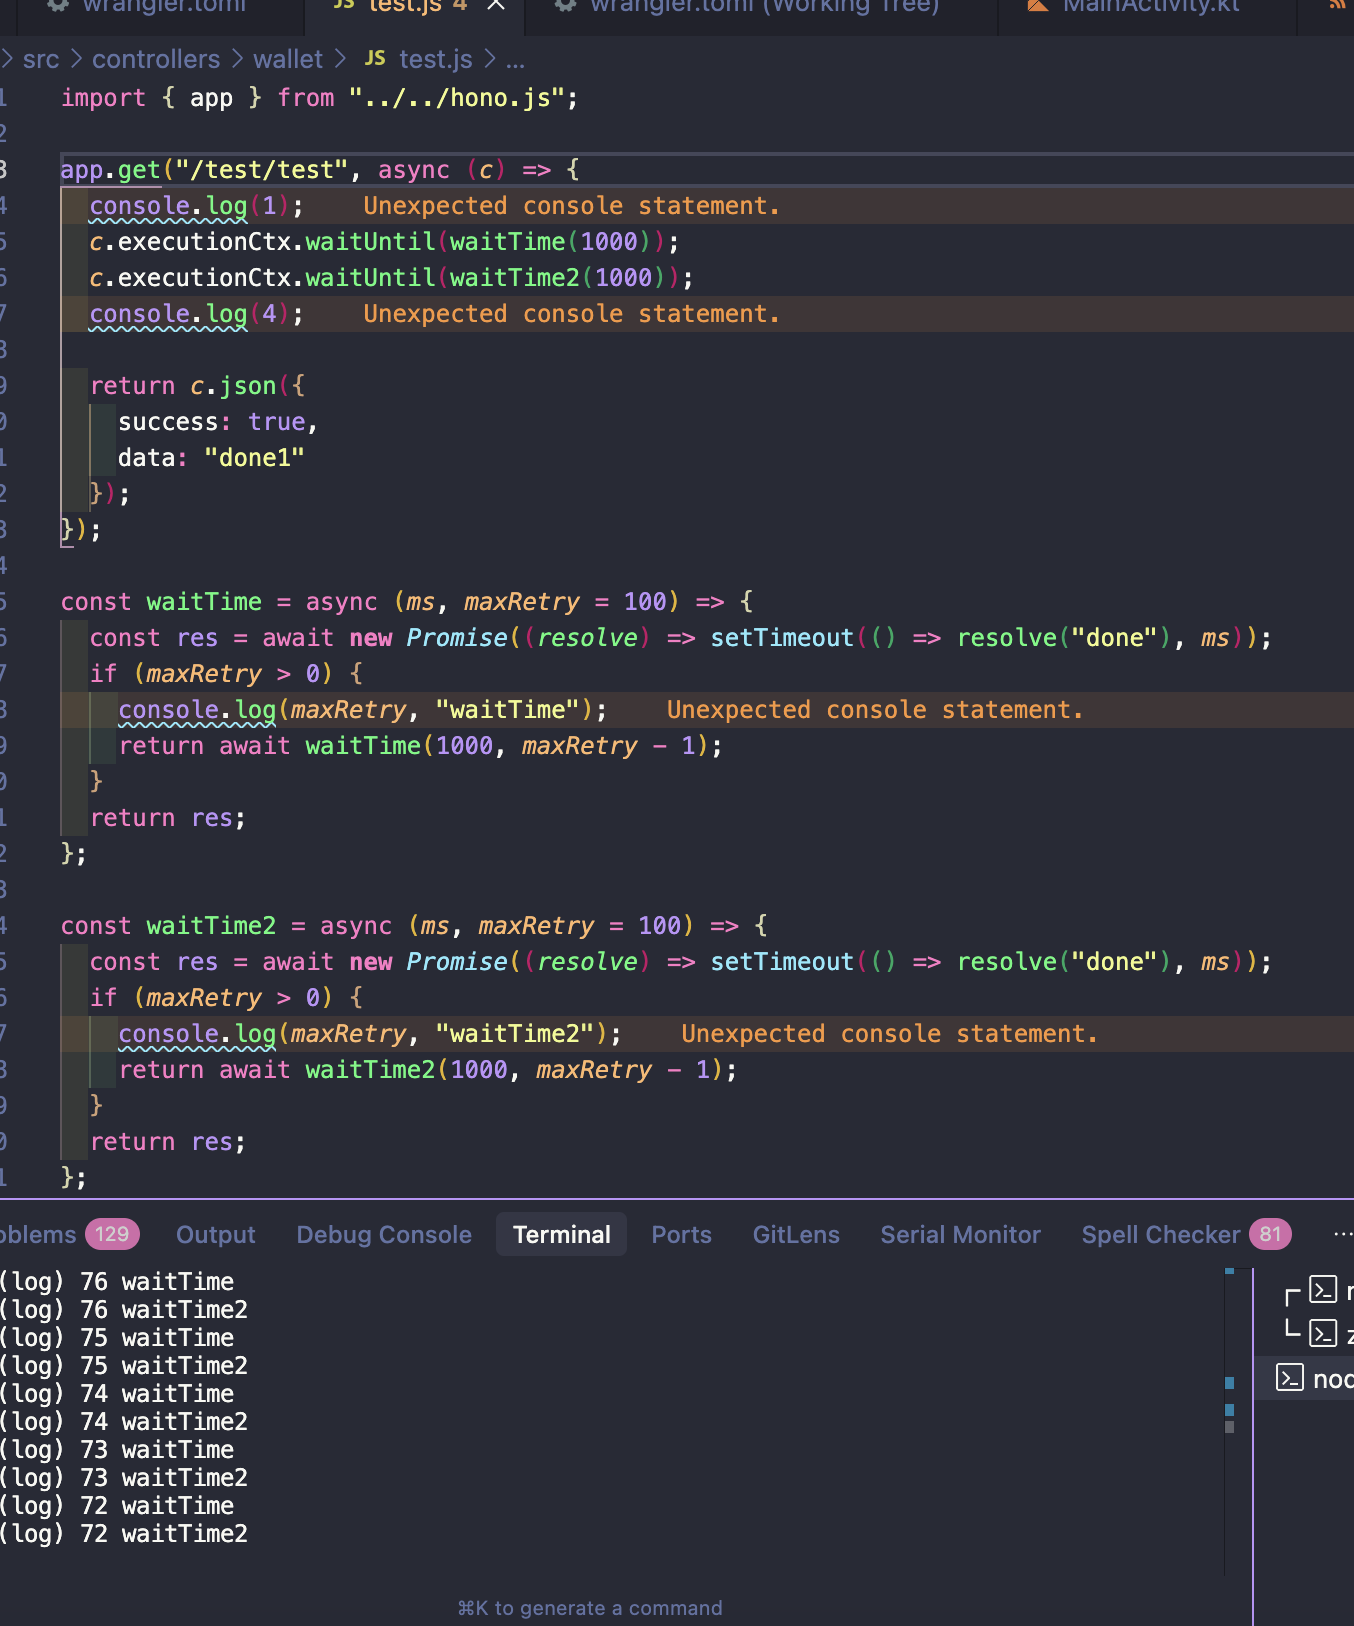1354x1626 pixels.
Task: Click the controllers breadcrumb segment
Action: 156,59
